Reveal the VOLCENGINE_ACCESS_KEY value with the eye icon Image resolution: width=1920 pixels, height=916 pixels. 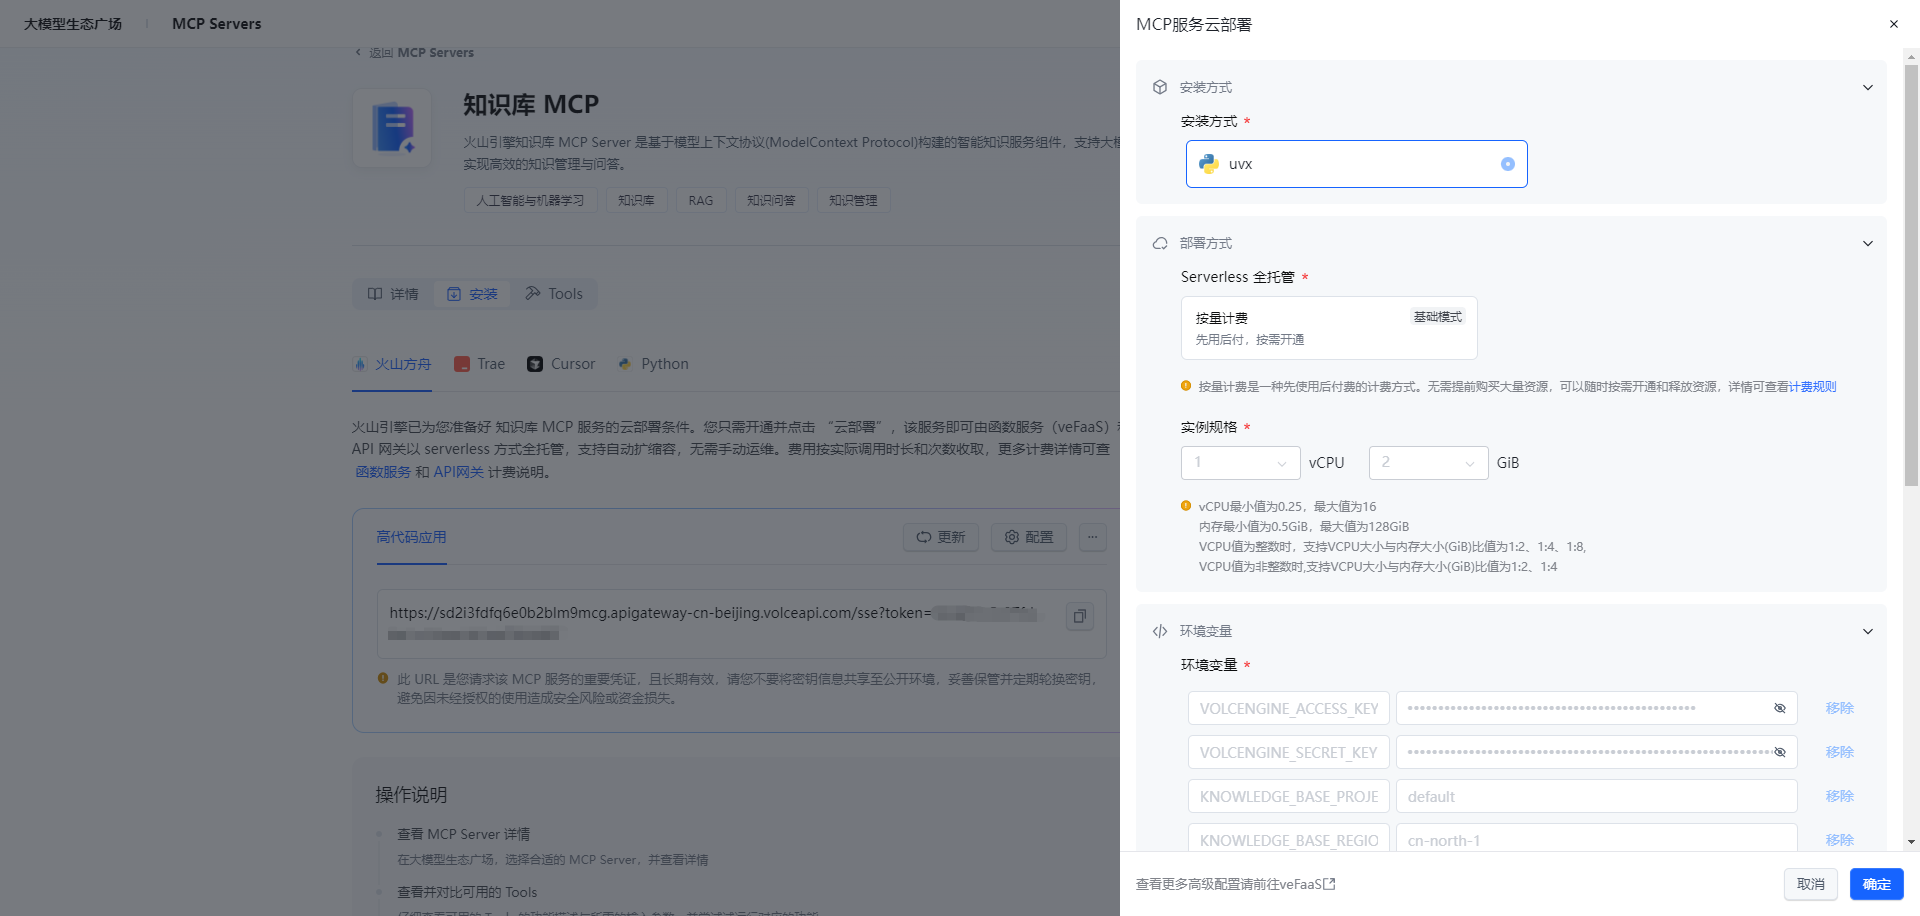tap(1780, 708)
